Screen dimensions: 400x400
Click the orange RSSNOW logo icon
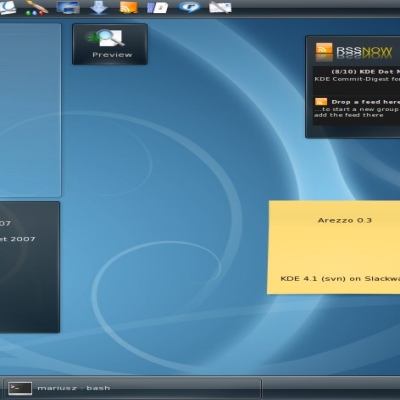click(324, 52)
